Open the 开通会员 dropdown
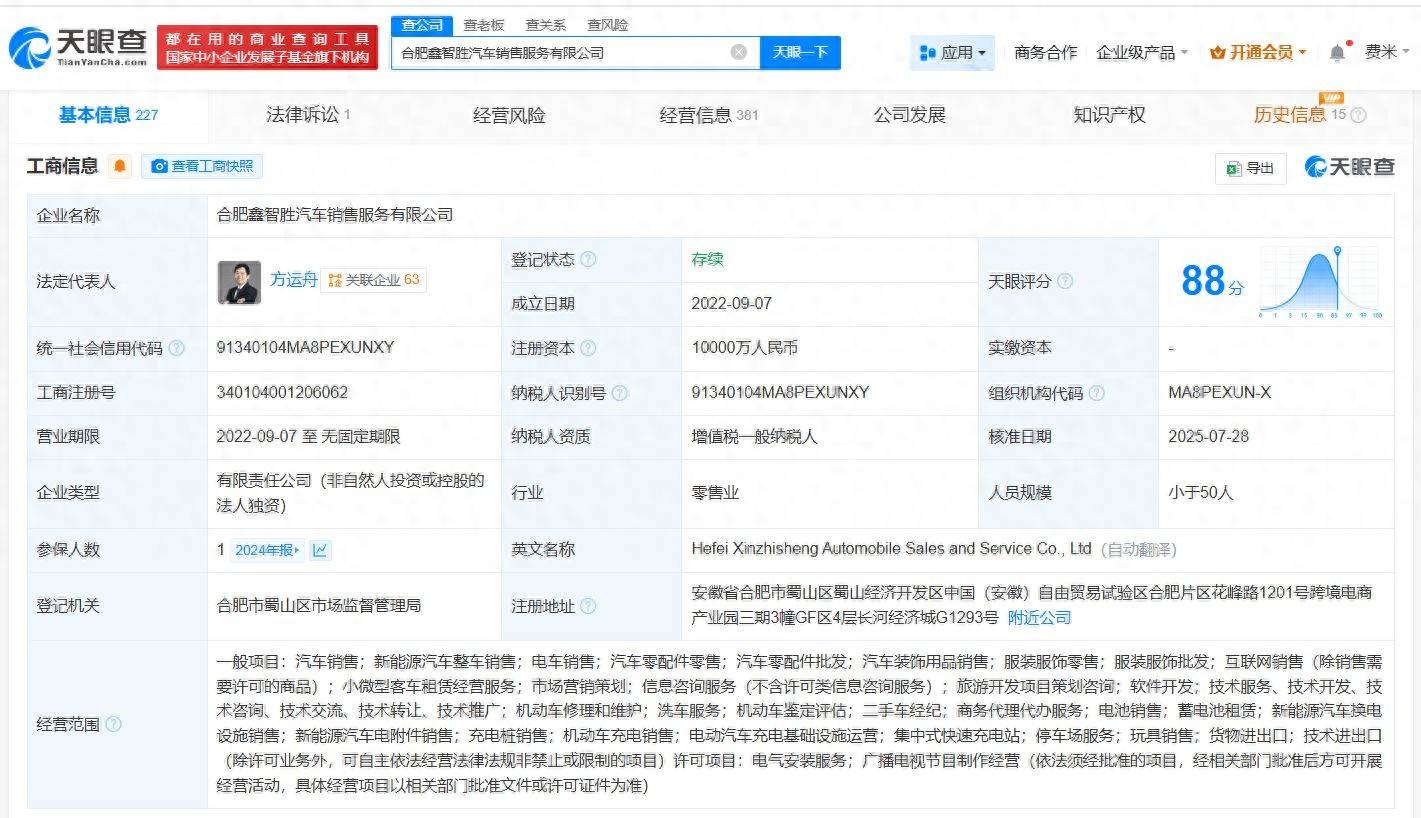The image size is (1421, 818). tap(1257, 53)
